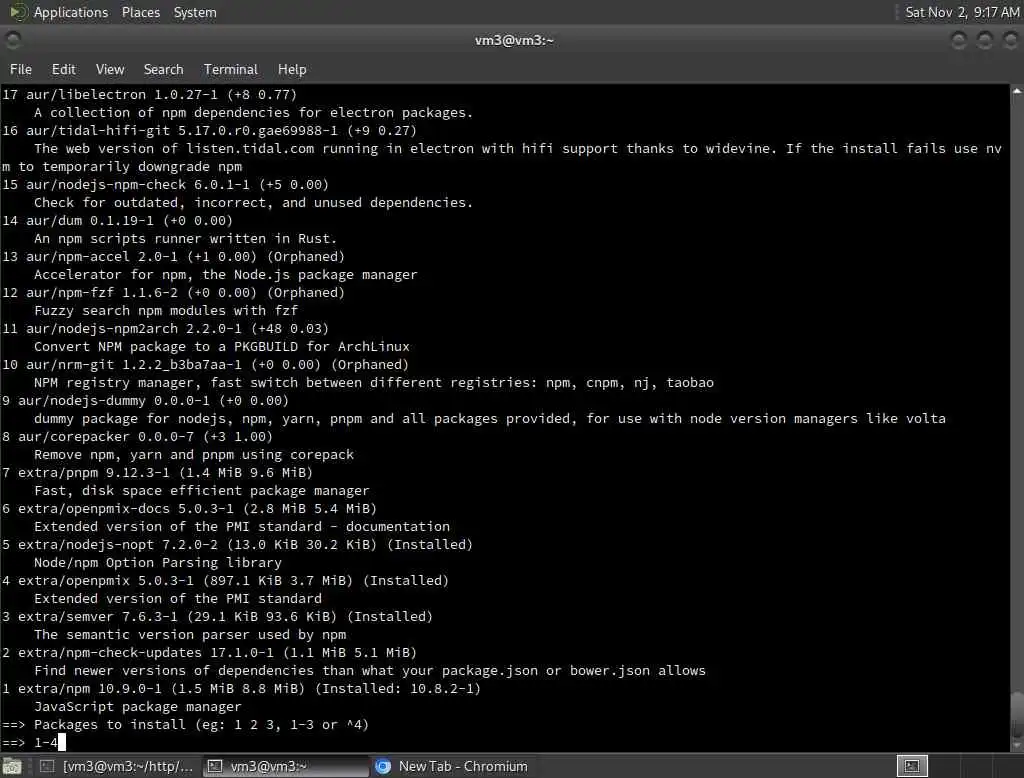Click the clock showing Sat Nov 2
This screenshot has height=778, width=1024.
coord(962,12)
